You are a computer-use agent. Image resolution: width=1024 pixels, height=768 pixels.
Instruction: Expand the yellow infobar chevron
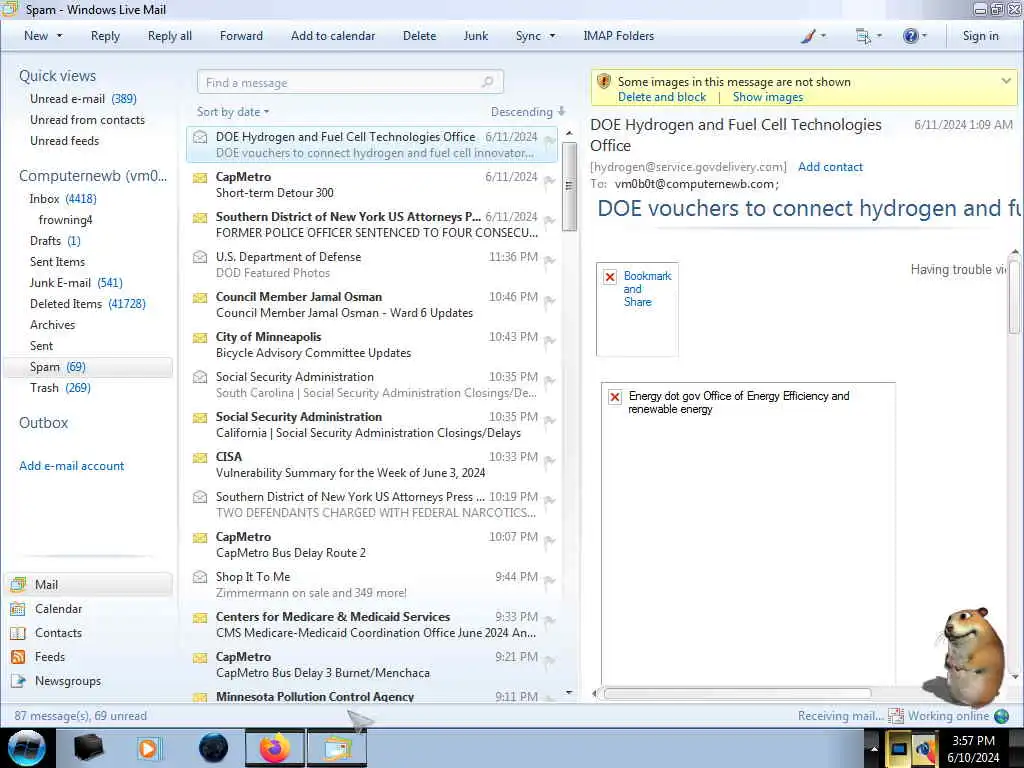click(x=1006, y=81)
